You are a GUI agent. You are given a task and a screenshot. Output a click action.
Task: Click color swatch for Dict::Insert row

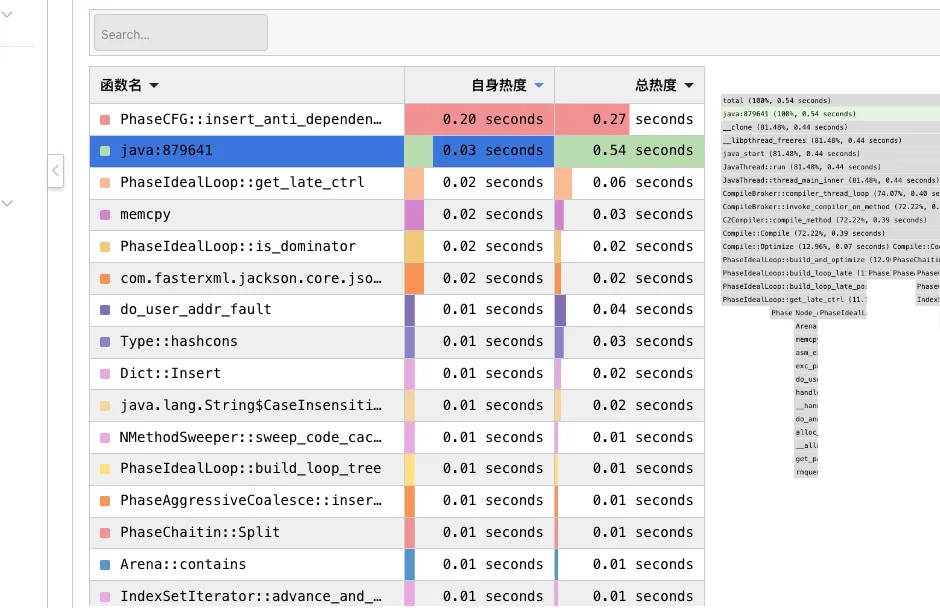[105, 374]
